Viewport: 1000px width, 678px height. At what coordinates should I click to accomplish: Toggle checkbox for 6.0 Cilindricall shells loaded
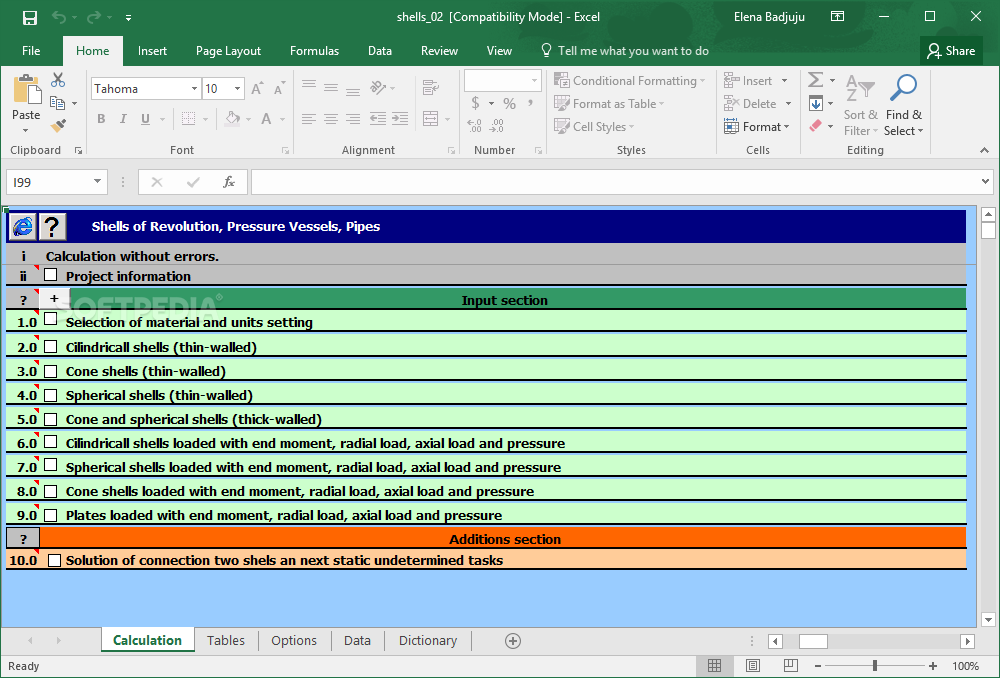click(x=50, y=442)
